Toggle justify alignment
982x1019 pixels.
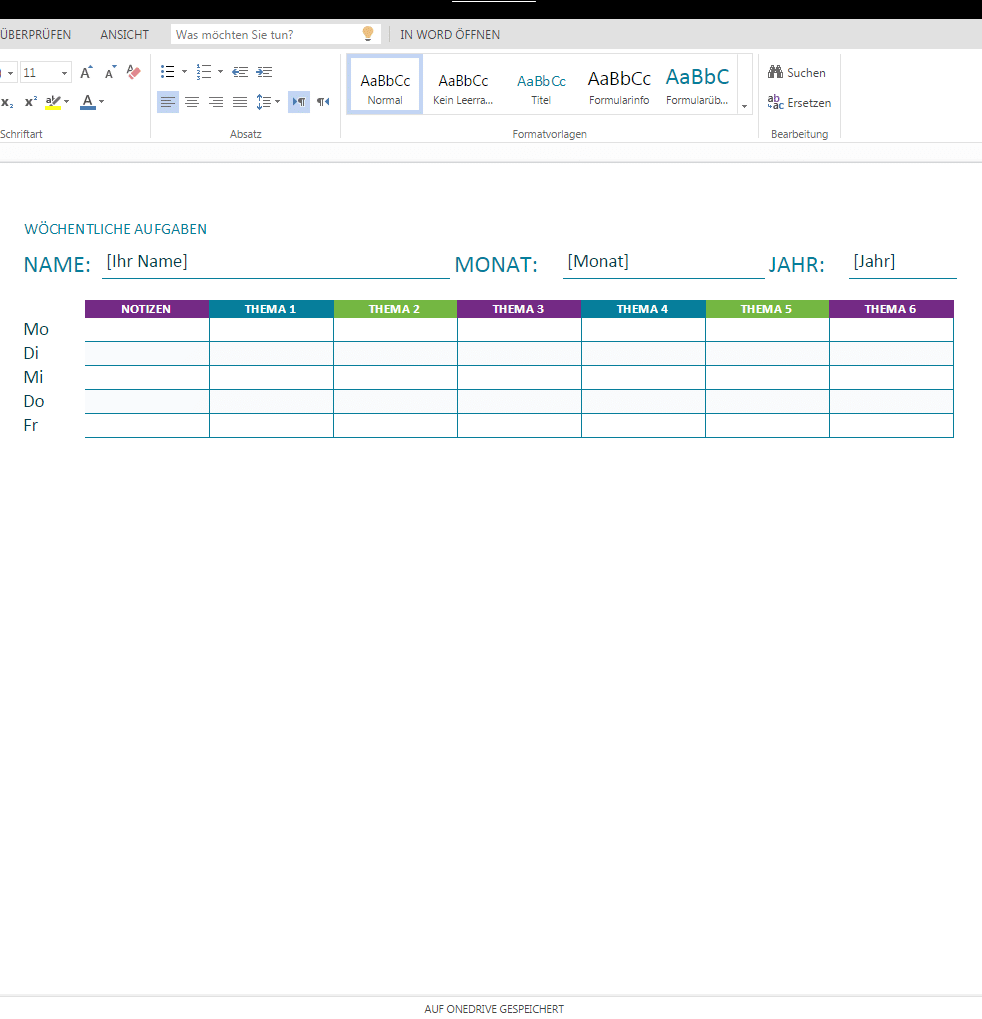(x=240, y=101)
